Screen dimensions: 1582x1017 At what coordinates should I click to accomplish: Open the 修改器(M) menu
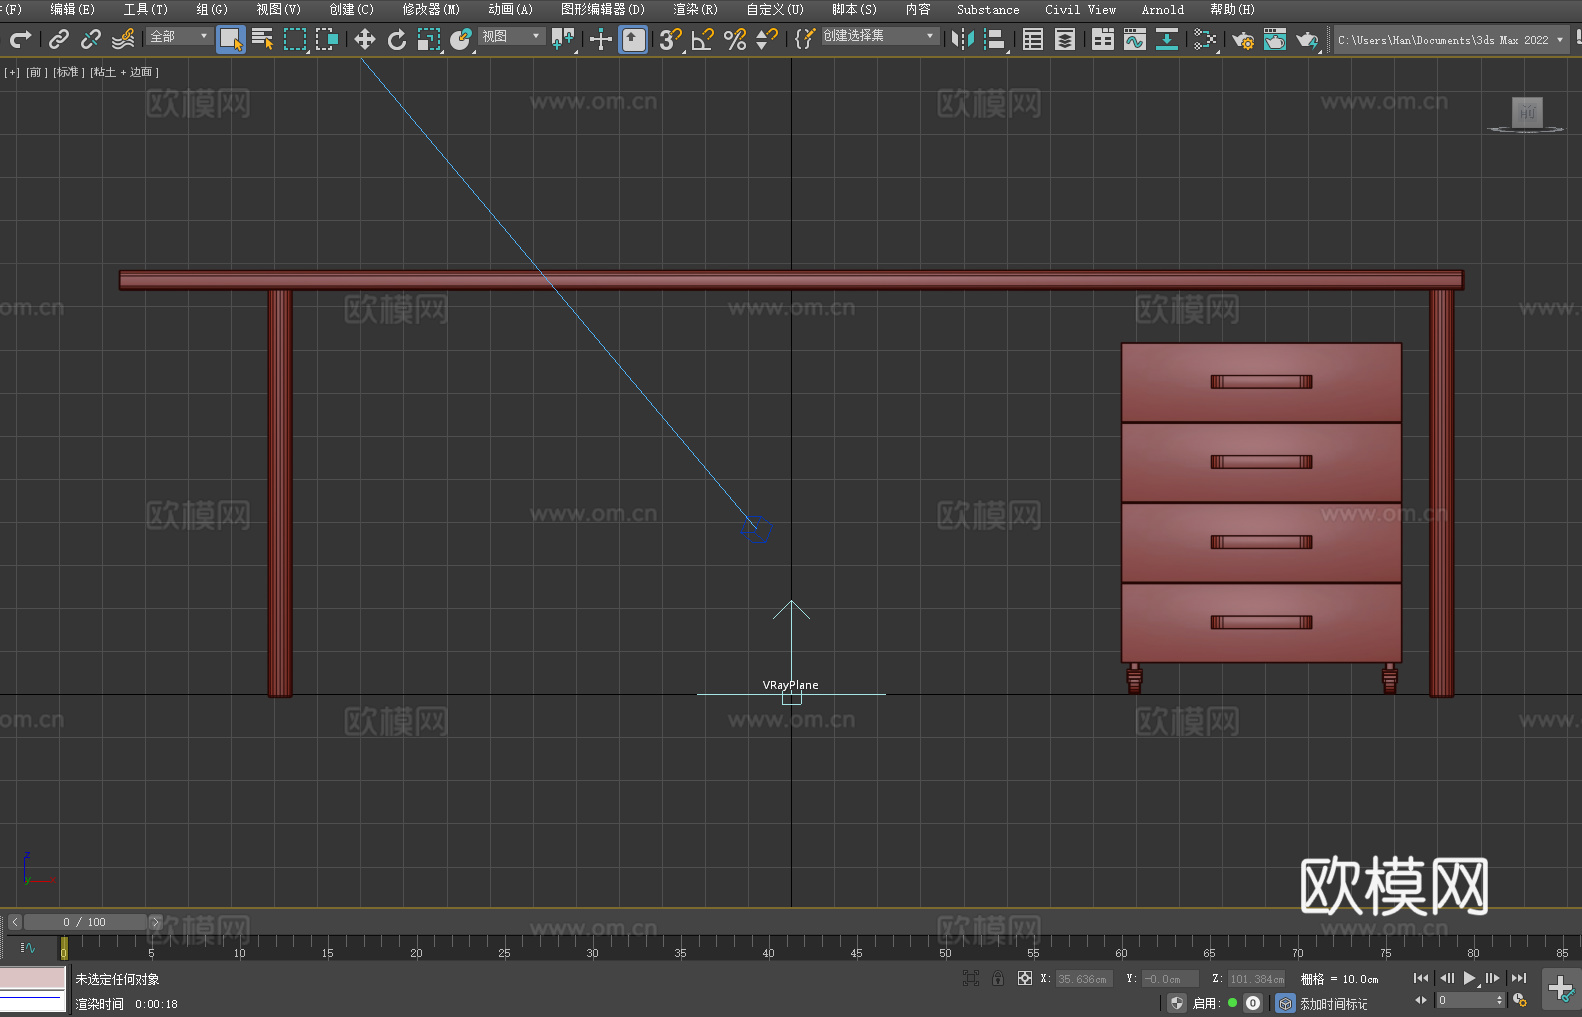(x=431, y=9)
